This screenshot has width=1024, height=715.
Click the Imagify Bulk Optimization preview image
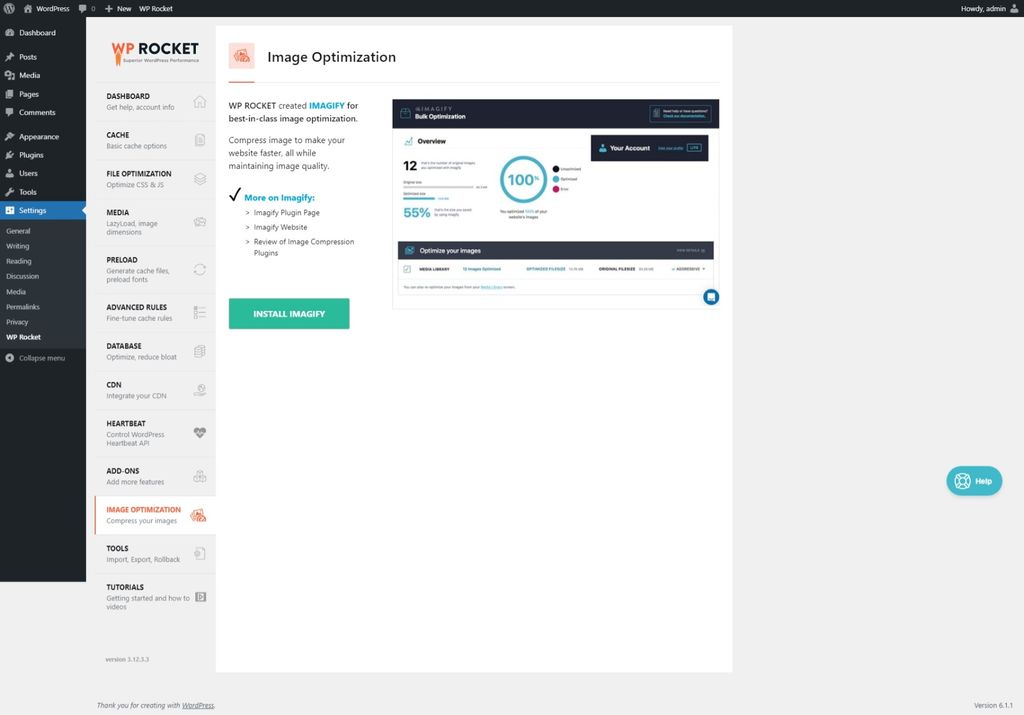tap(555, 204)
